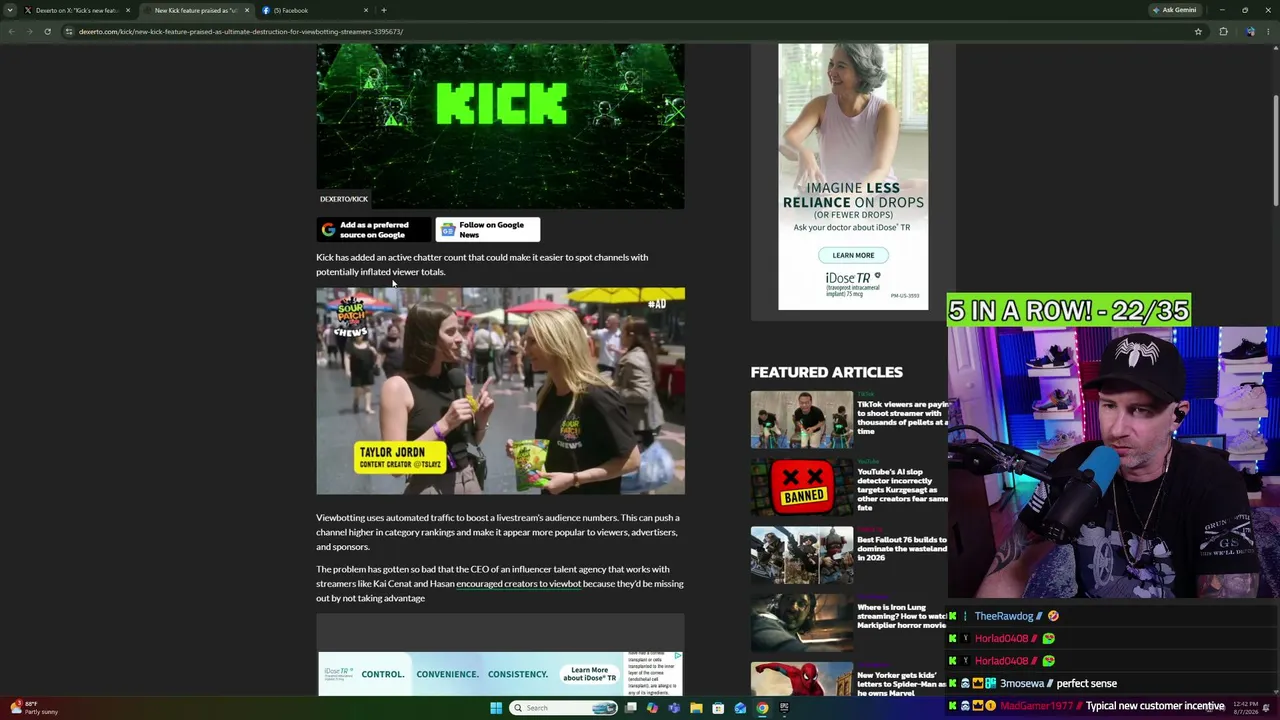Image resolution: width=1280 pixels, height=720 pixels.
Task: Open Best Fallout 76 builds article headline
Action: (902, 549)
